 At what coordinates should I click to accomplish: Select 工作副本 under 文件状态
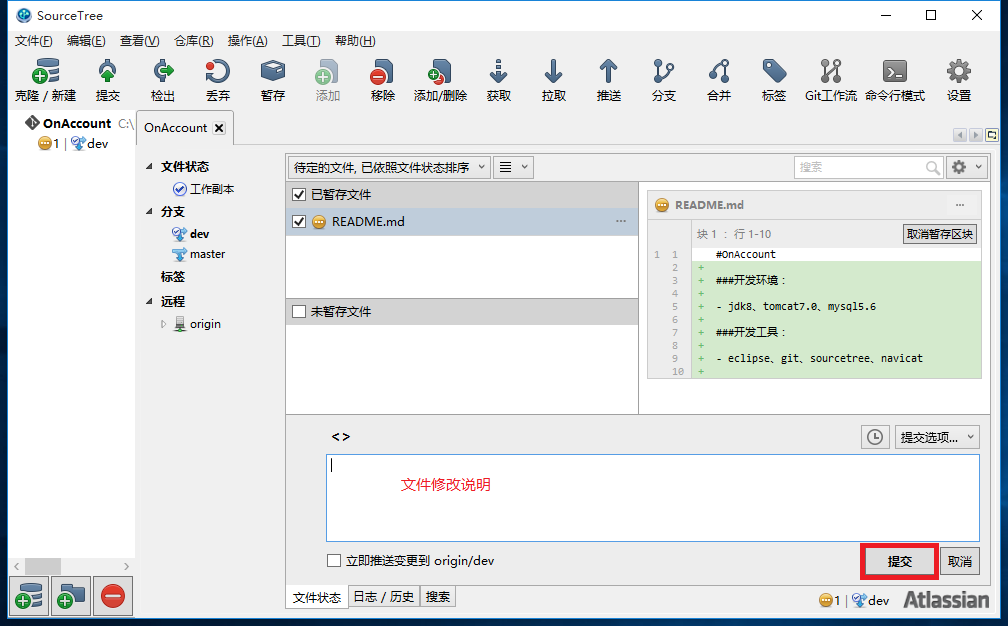coord(212,189)
